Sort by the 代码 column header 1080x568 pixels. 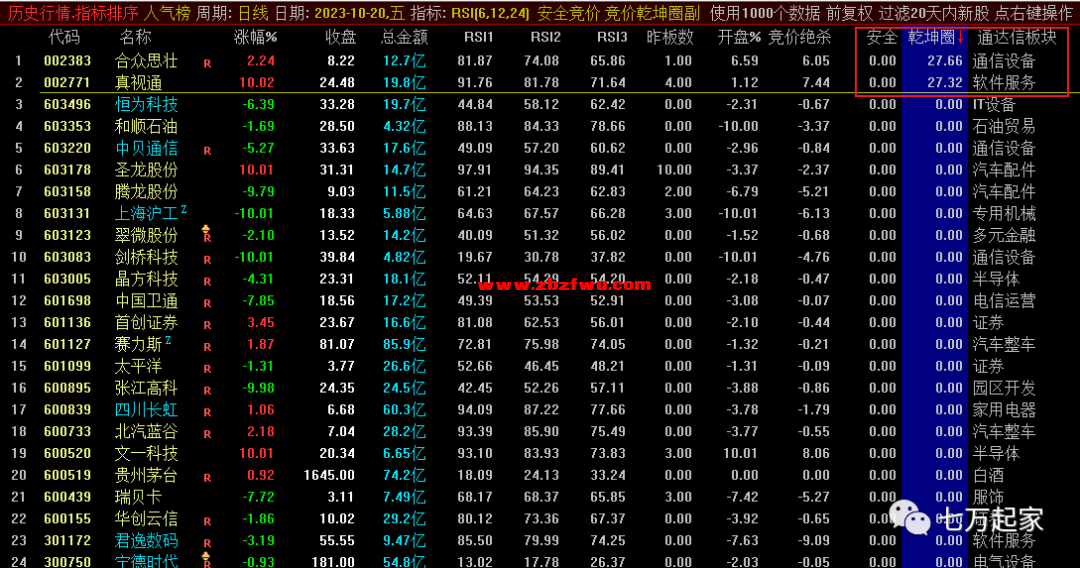pyautogui.click(x=63, y=37)
